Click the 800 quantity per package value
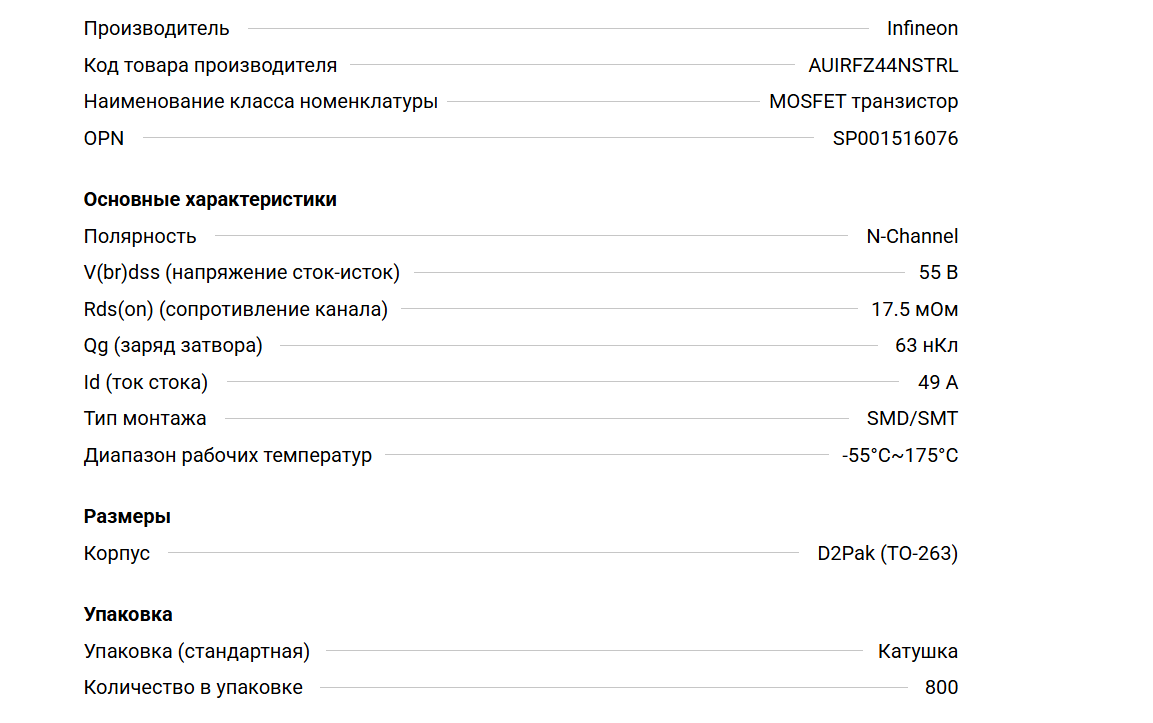The image size is (1153, 723). [x=941, y=688]
